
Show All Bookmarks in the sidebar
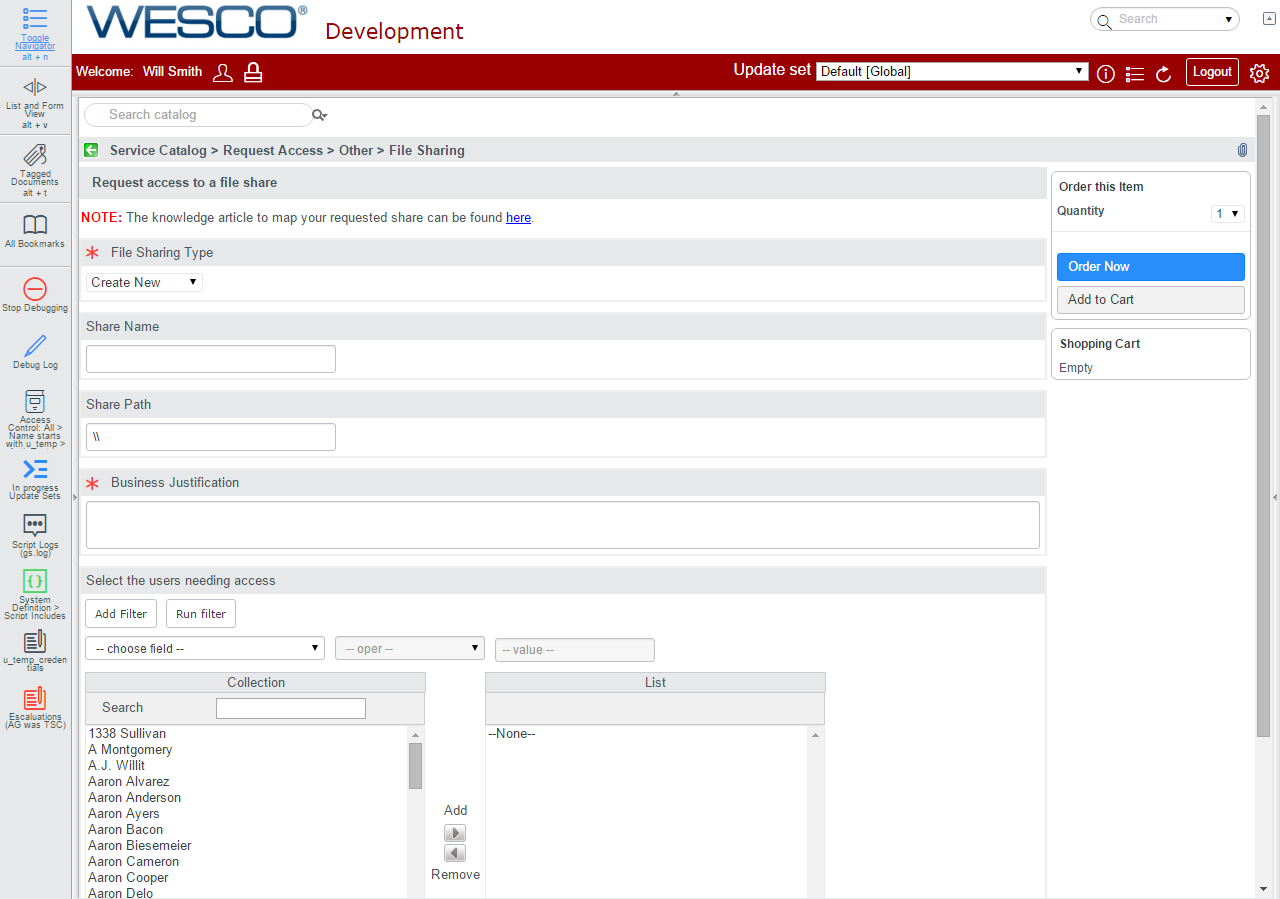coord(35,224)
